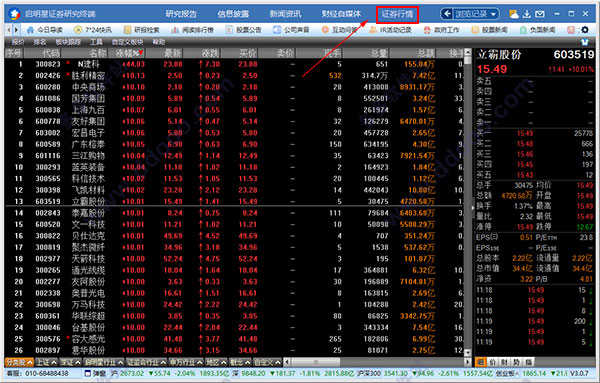Open 阅读排行榜 ranking chart icon
The width and height of the screenshot is (600, 383).
tap(175, 29)
